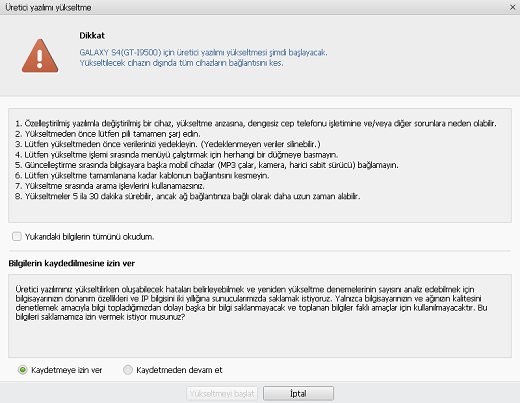Check 'Yukarıdaki bilgilerin tümünü okudum' checkbox
This screenshot has width=520, height=403.
pyautogui.click(x=17, y=236)
